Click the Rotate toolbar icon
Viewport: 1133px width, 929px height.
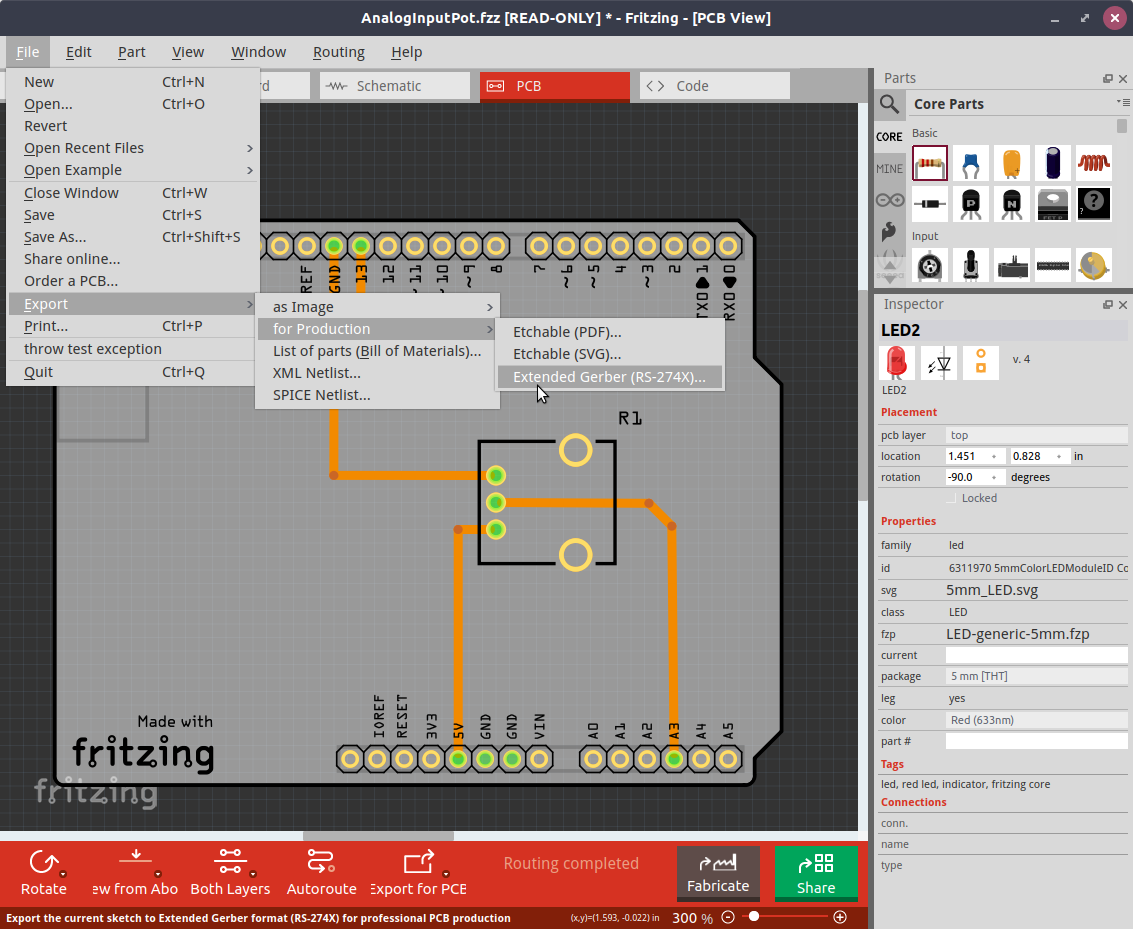tap(43, 863)
